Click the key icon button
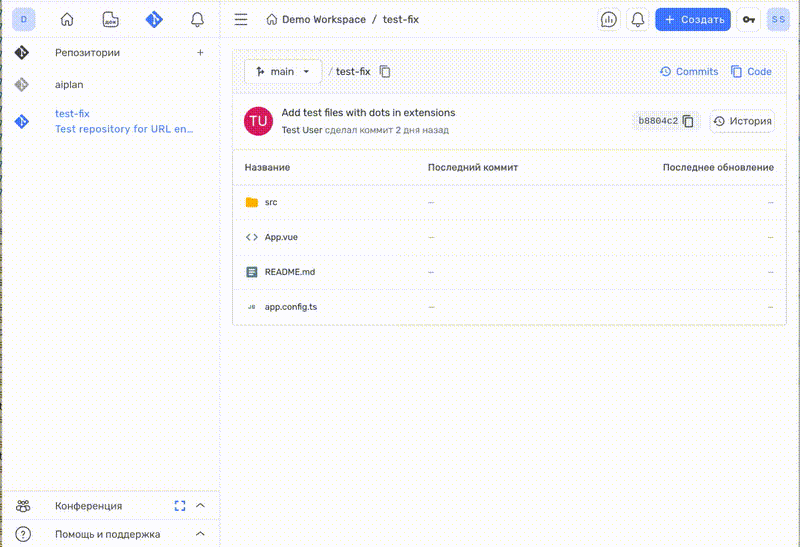The width and height of the screenshot is (800, 547). tap(748, 19)
